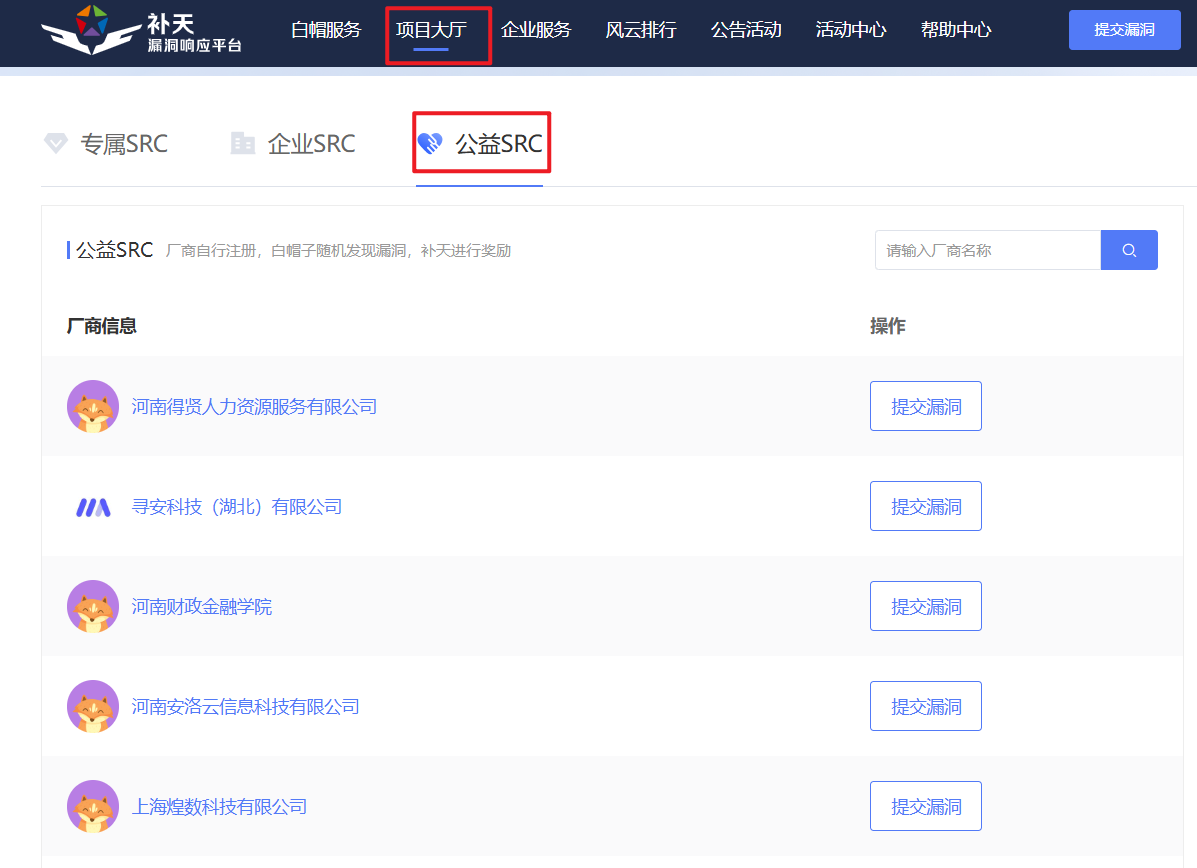Open the 风云排行 menu
The height and width of the screenshot is (868, 1197).
coord(641,30)
